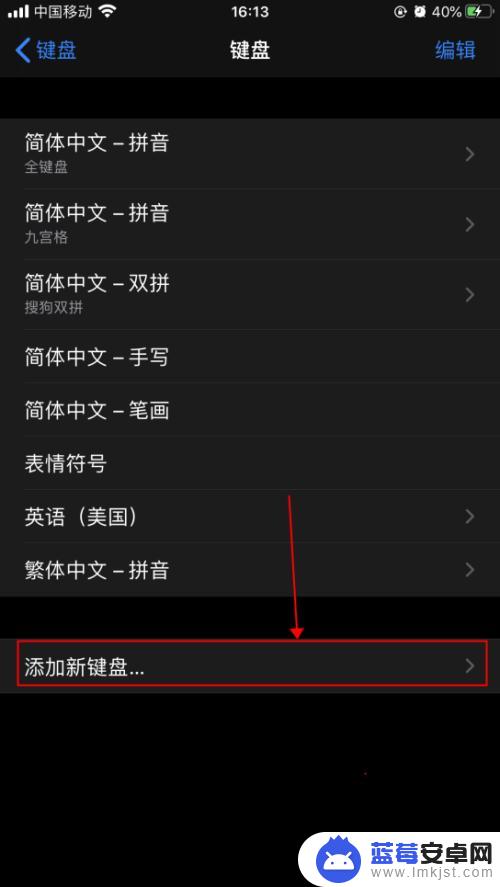
Task: Tap the rotation lock status icon
Action: pos(400,12)
